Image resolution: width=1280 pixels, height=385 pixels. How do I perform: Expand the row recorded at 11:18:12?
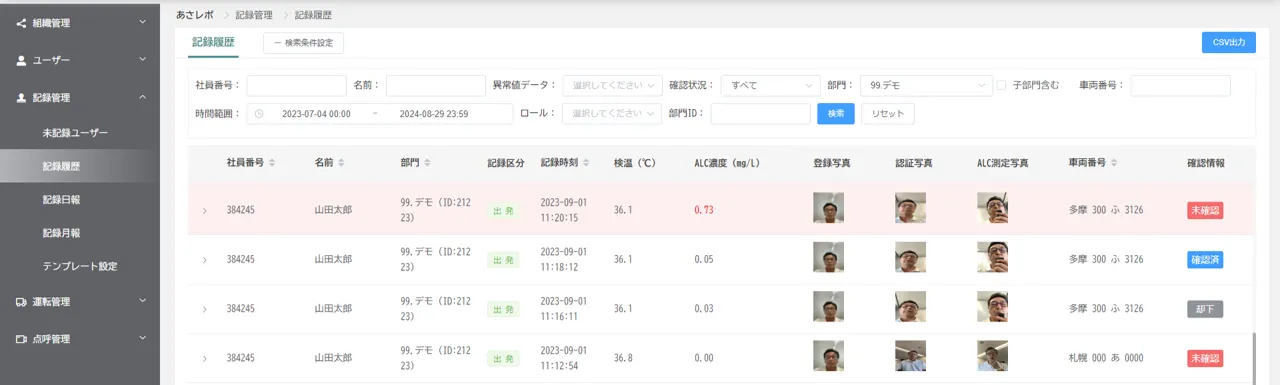click(205, 260)
